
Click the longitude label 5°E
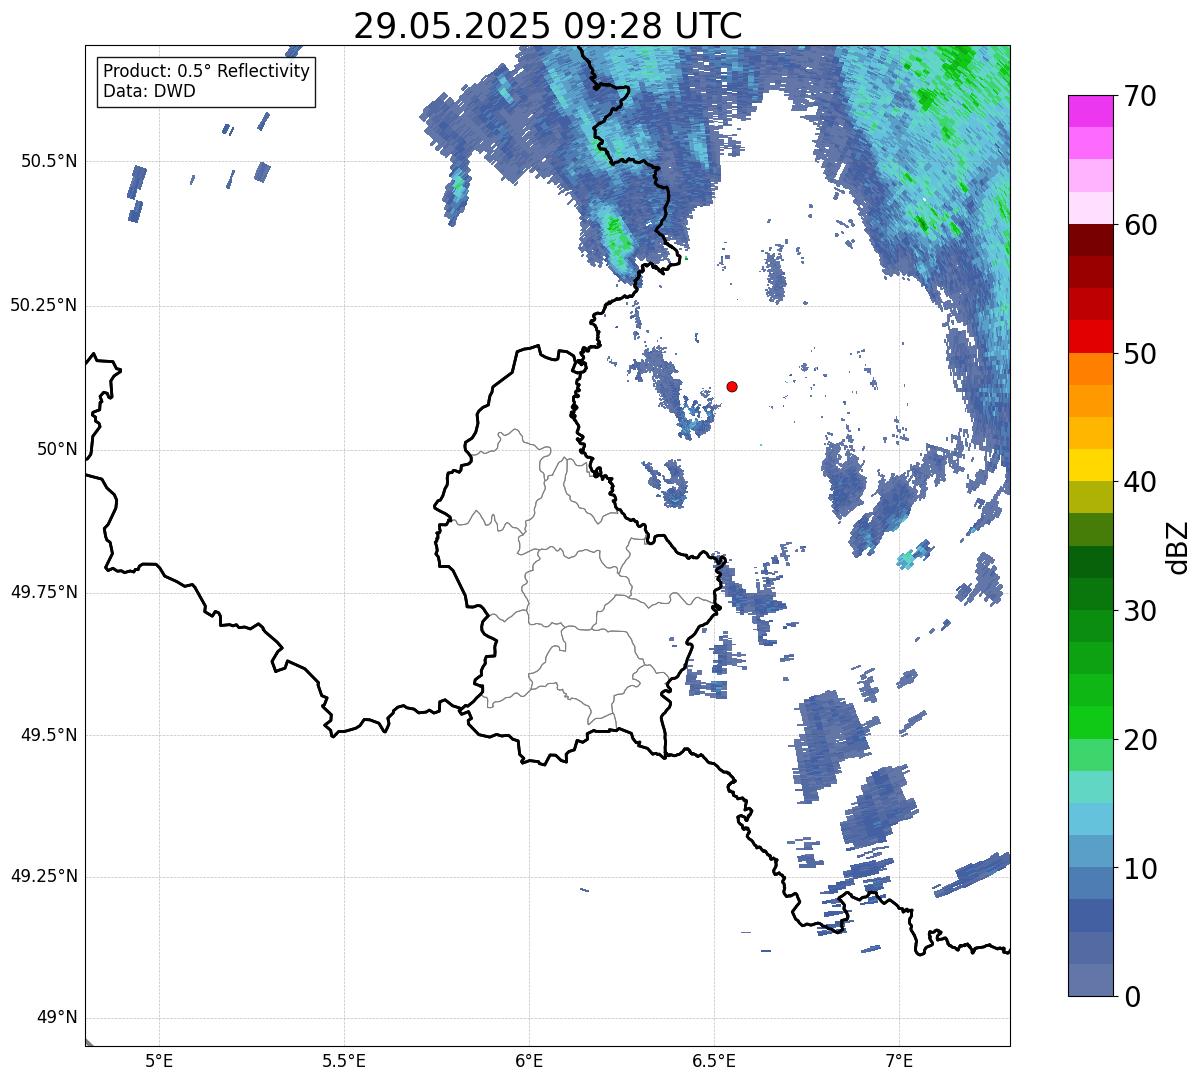pos(159,1061)
